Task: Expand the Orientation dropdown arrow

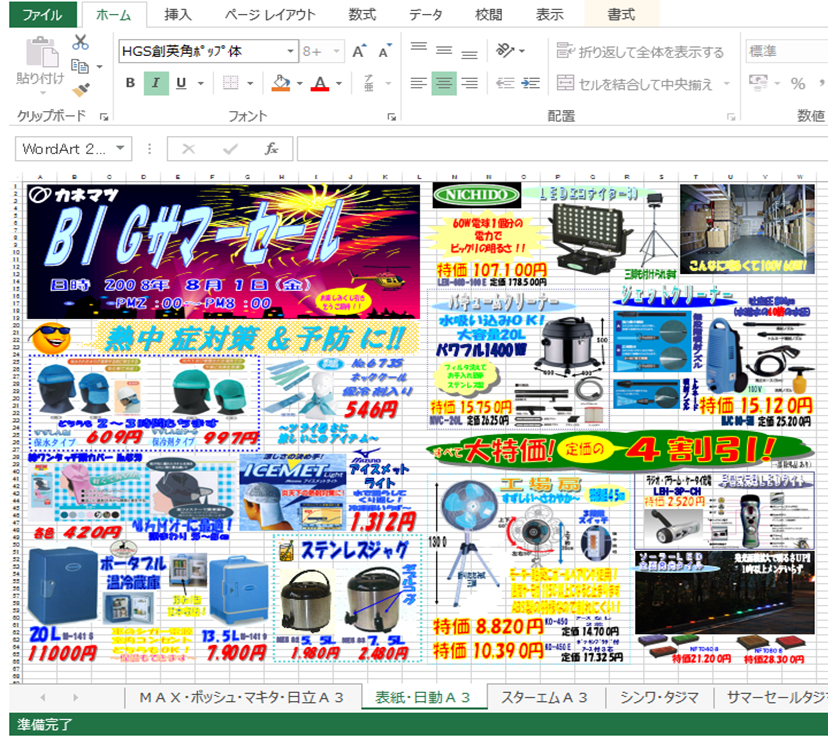Action: coord(522,51)
